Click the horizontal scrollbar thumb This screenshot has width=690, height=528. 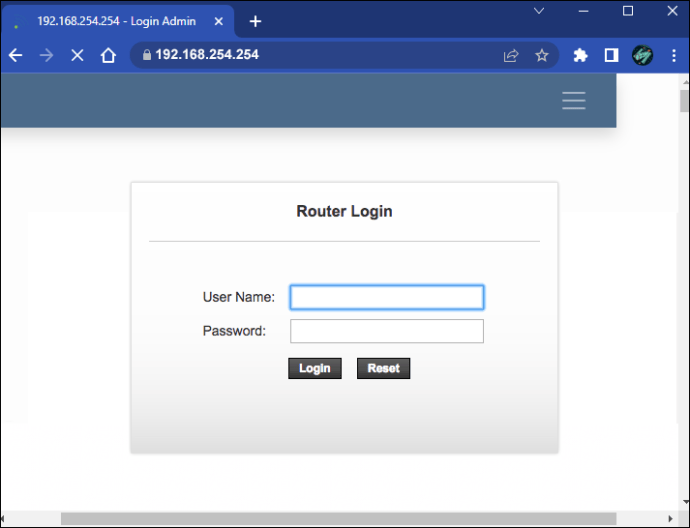point(338,519)
